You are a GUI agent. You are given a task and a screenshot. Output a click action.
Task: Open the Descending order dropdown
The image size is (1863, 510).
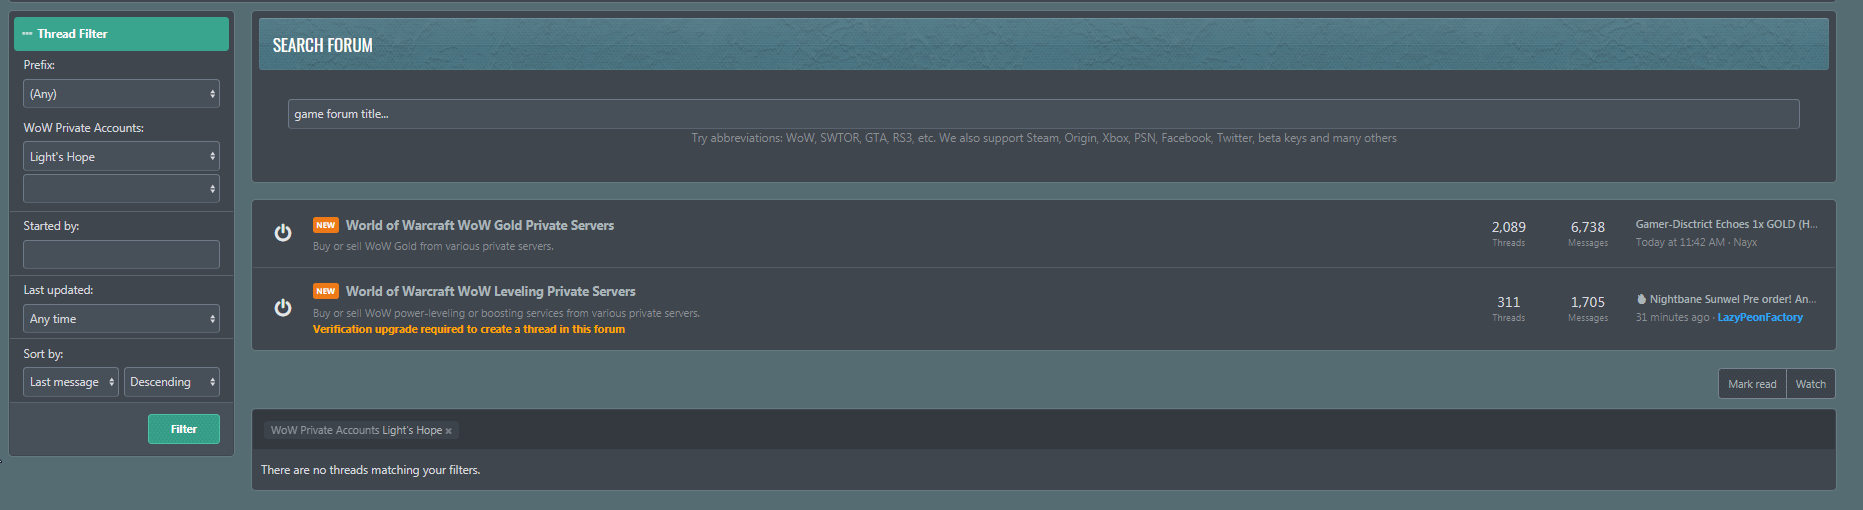tap(172, 382)
